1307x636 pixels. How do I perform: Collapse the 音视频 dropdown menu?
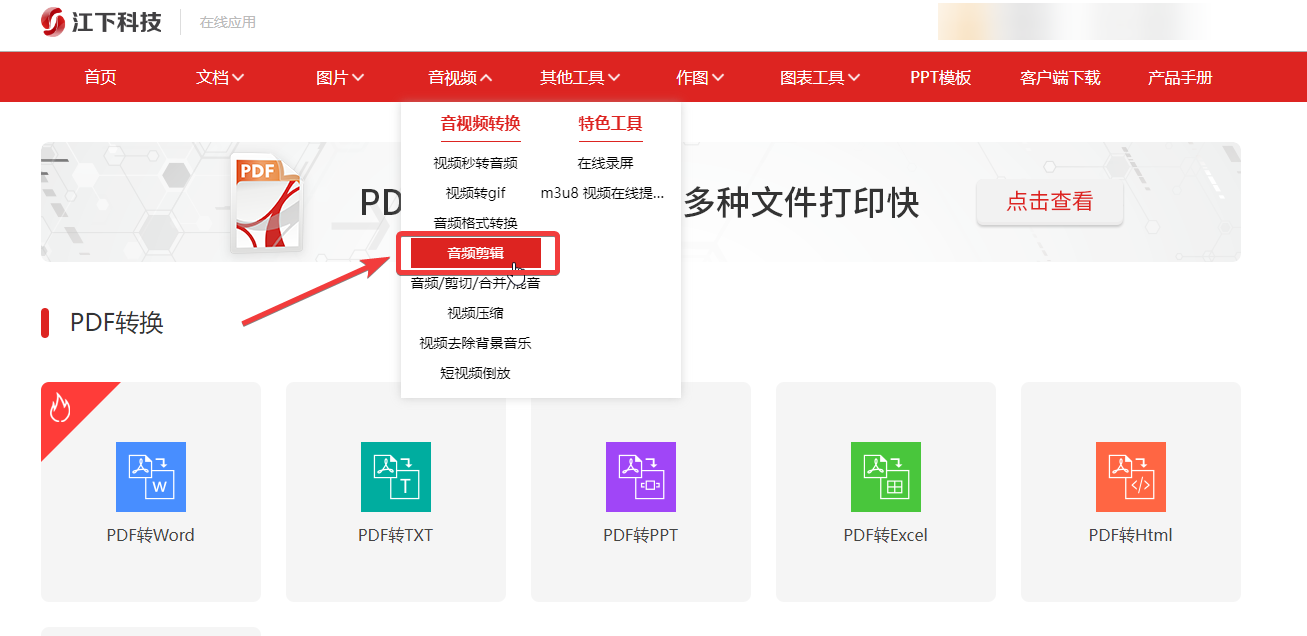pyautogui.click(x=460, y=77)
